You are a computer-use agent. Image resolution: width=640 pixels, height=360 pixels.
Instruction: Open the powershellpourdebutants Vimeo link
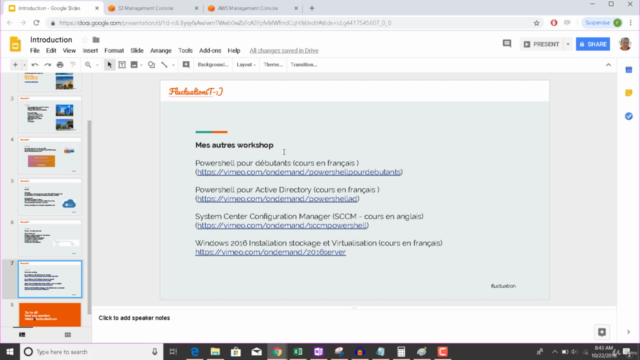(299, 172)
